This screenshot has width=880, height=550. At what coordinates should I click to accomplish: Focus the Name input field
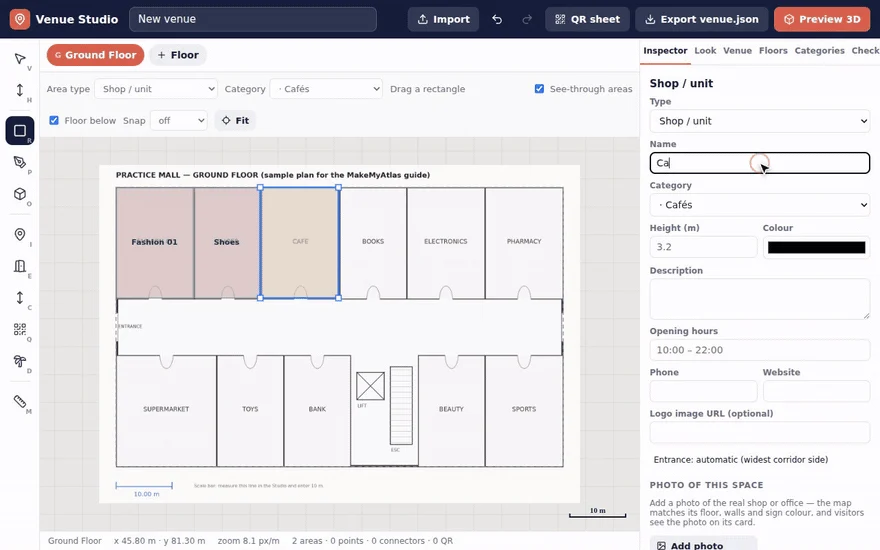[x=759, y=163]
